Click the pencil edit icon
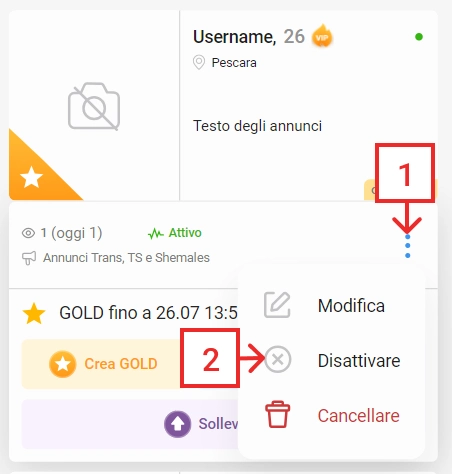The height and width of the screenshot is (474, 452). (x=277, y=305)
